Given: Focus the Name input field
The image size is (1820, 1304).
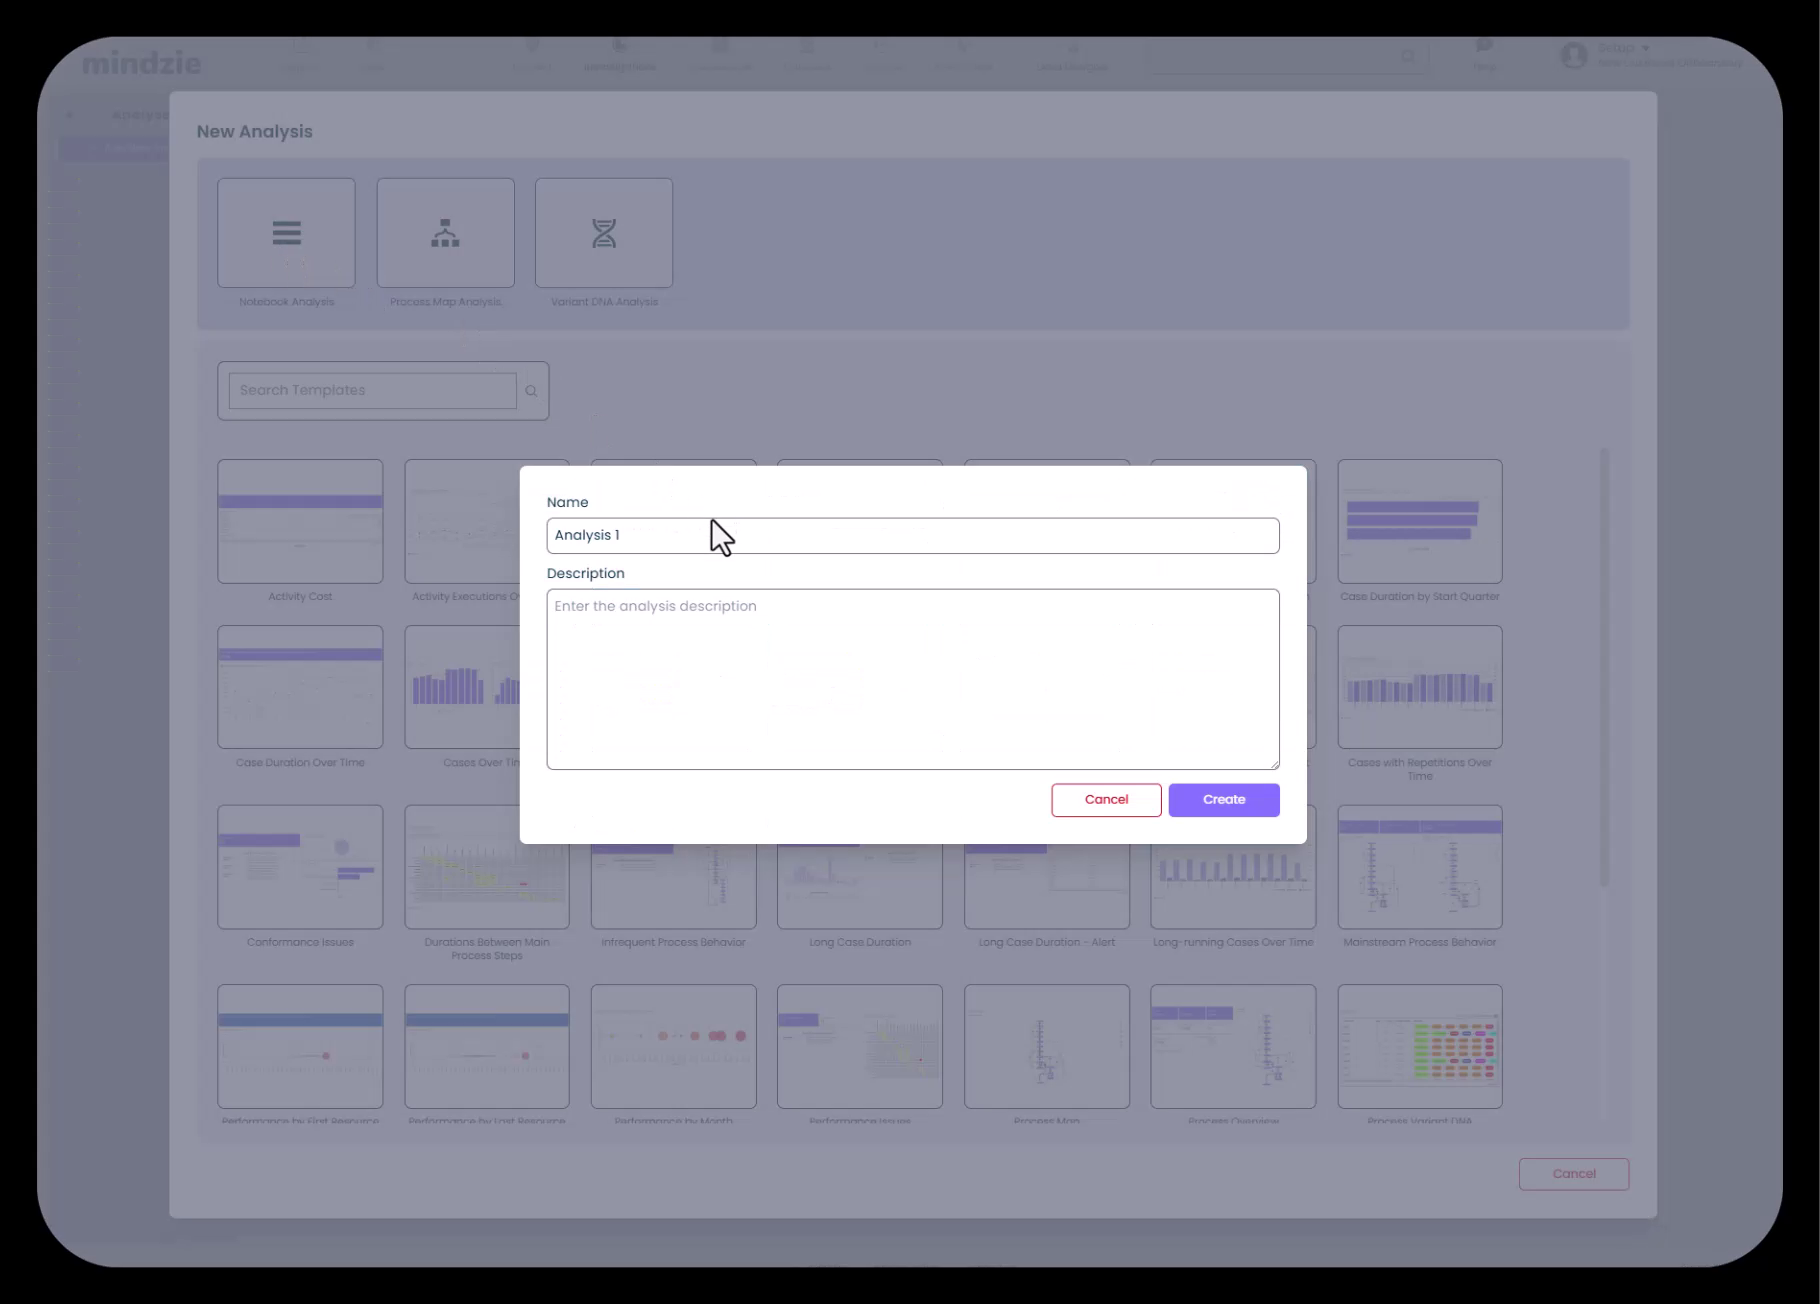Looking at the screenshot, I should [912, 536].
